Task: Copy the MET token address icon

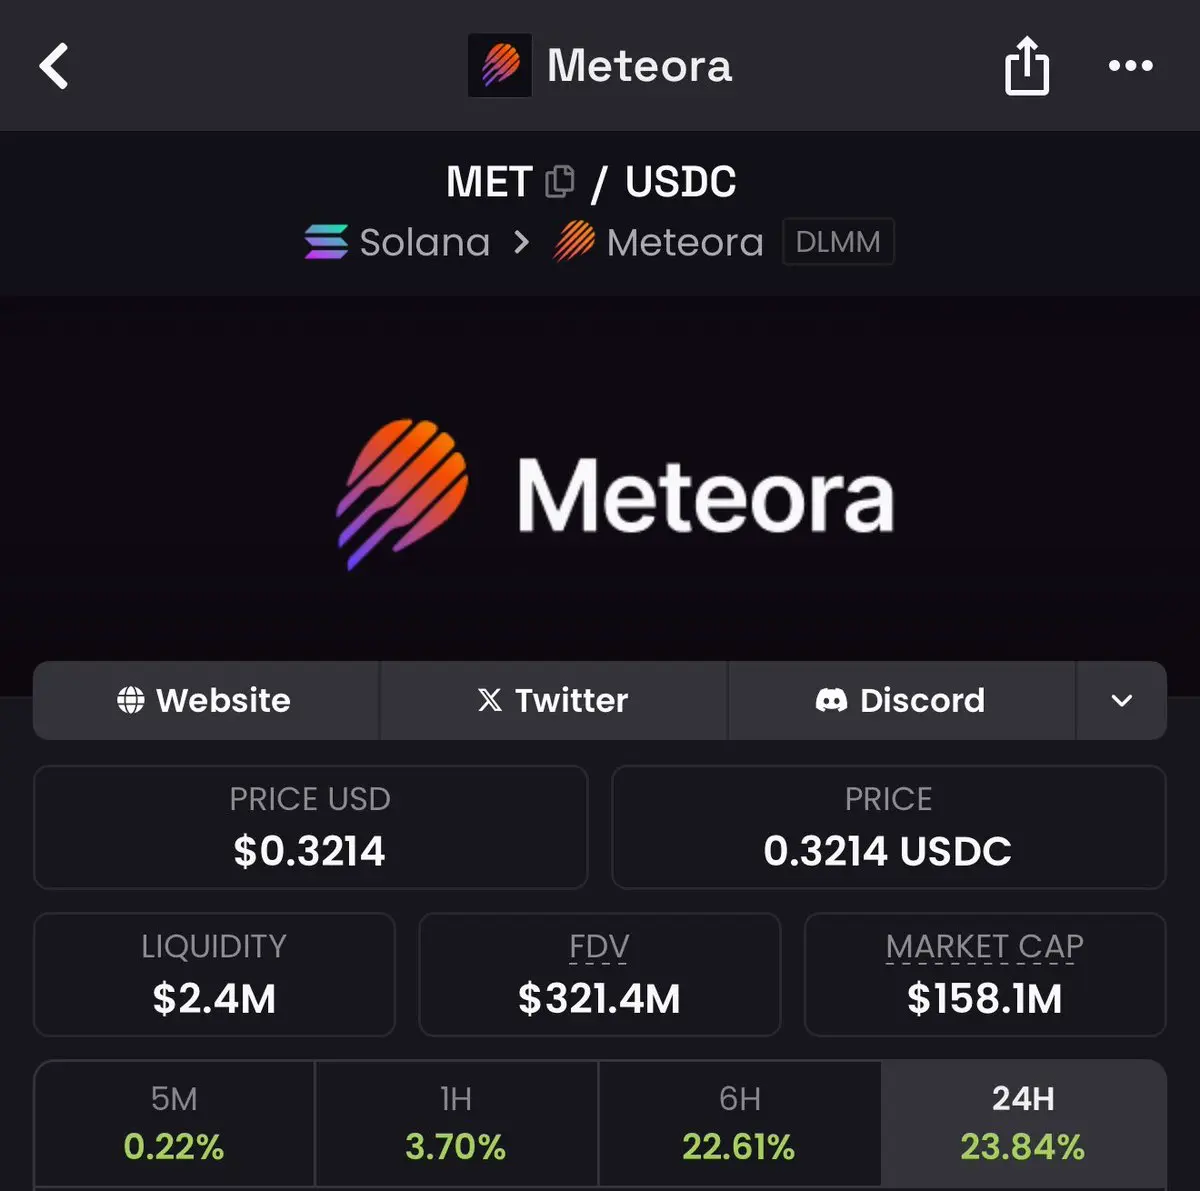Action: (560, 181)
